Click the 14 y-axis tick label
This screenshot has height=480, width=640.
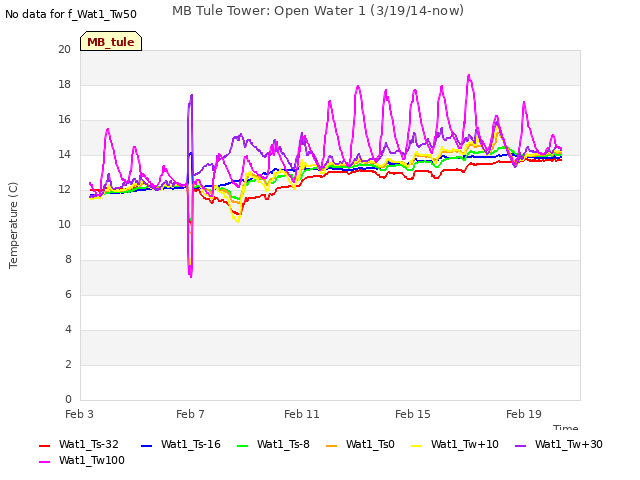(x=64, y=155)
